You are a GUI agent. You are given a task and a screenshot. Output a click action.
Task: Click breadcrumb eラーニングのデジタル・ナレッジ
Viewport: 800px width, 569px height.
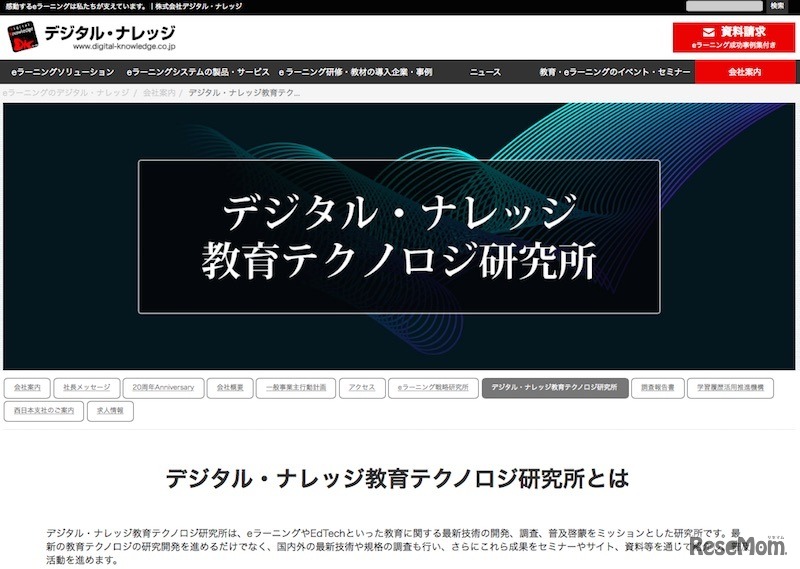click(x=66, y=93)
